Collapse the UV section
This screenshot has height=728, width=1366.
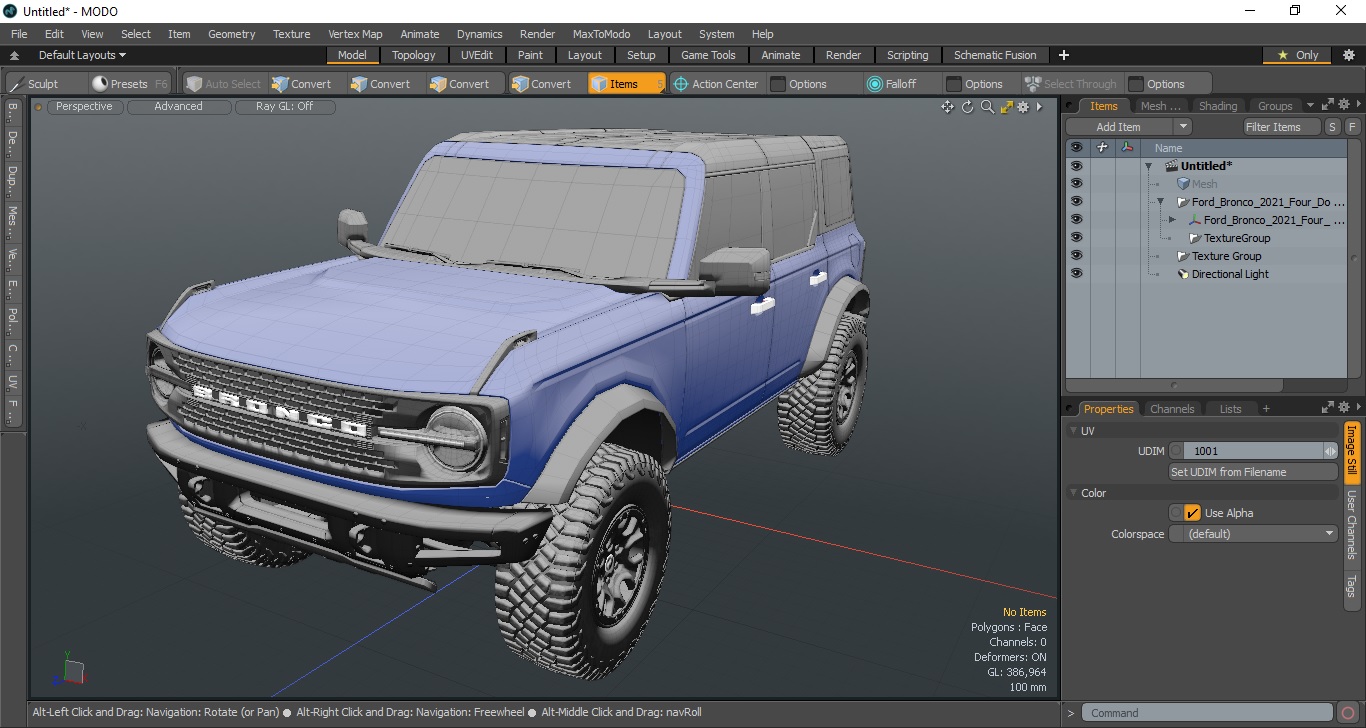1074,431
